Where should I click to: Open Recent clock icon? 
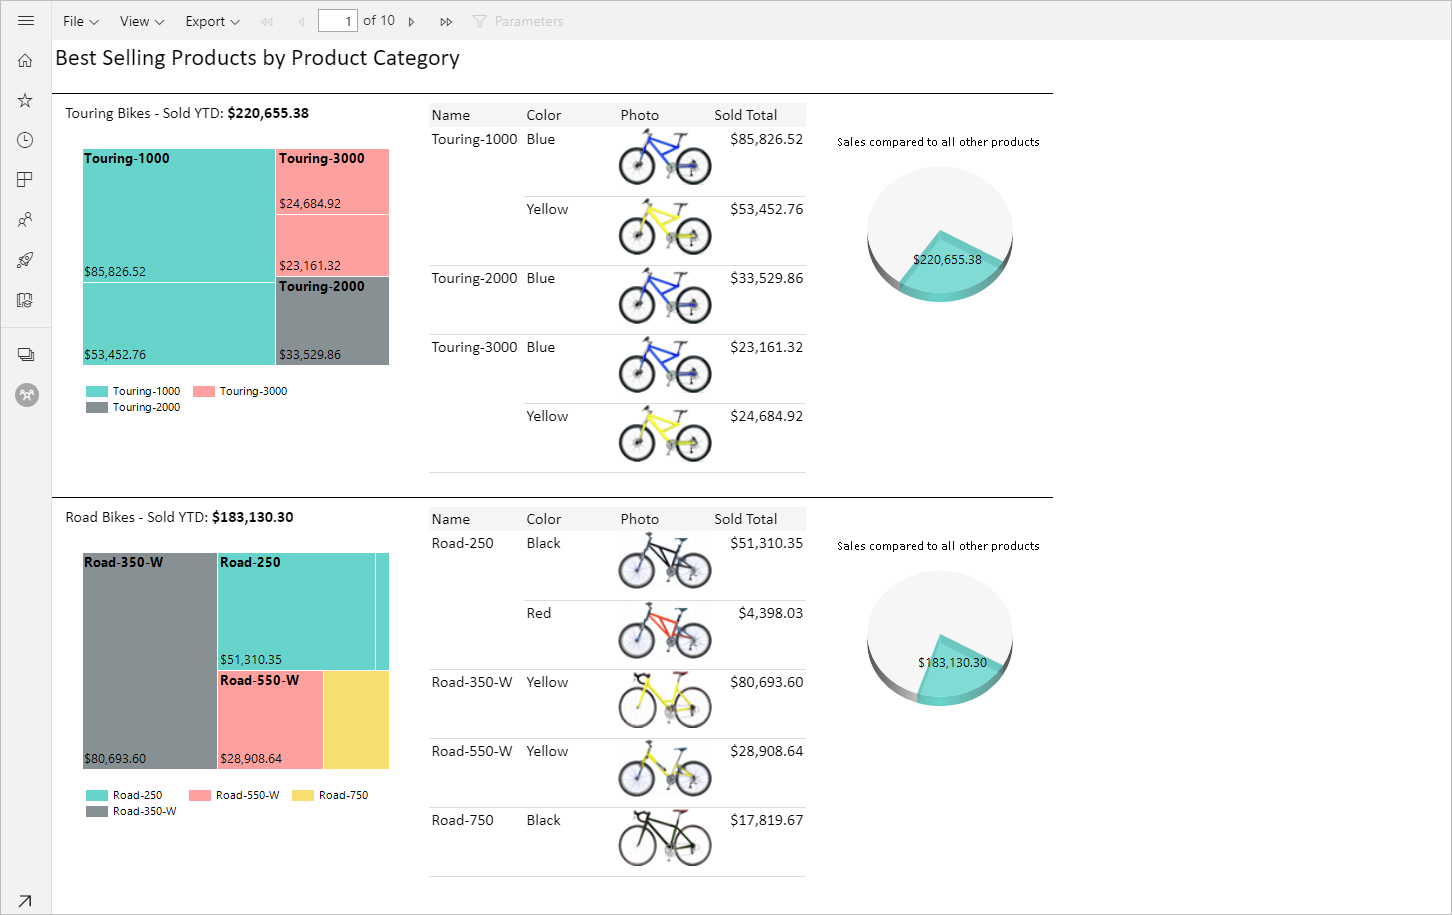pyautogui.click(x=26, y=140)
